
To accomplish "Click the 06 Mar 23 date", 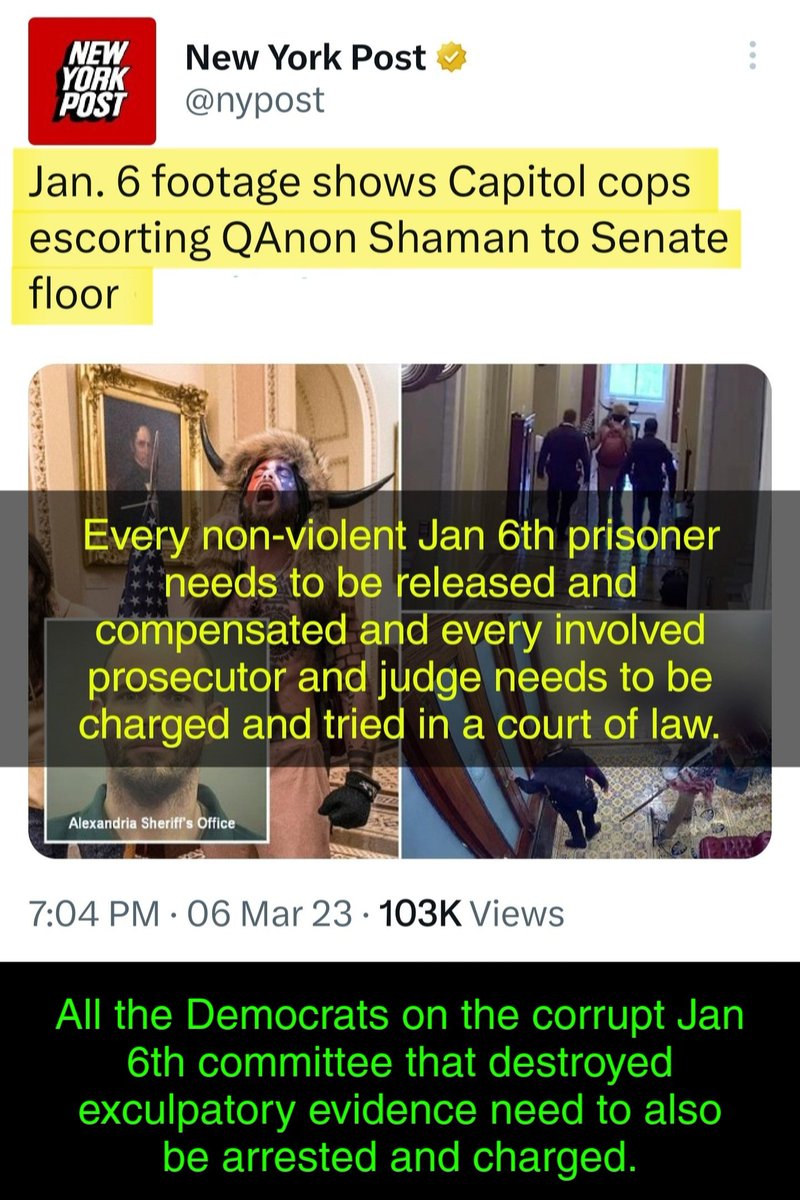I will [263, 913].
